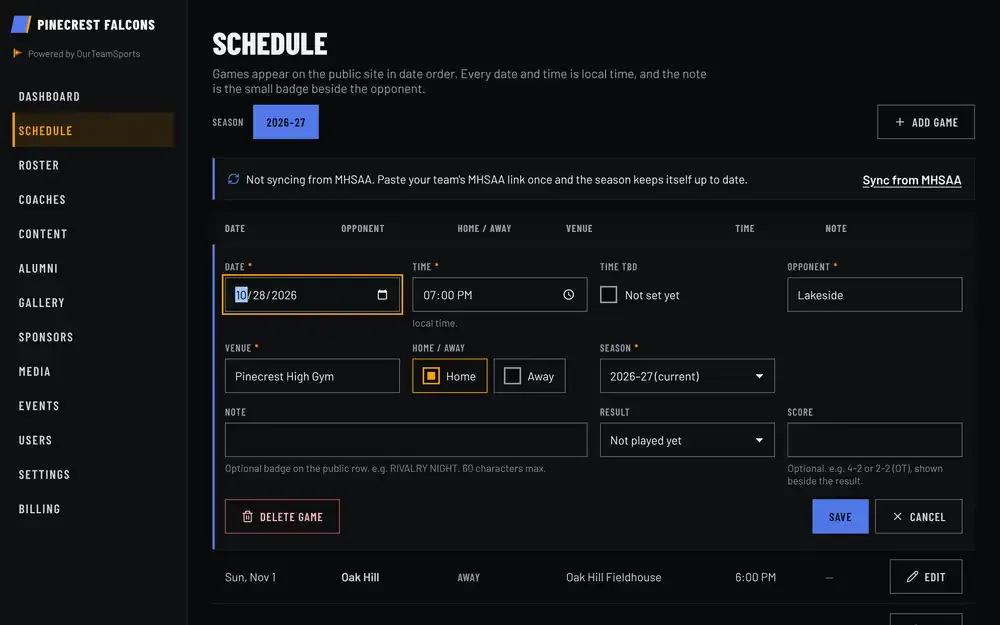1000x625 pixels.
Task: Expand the Result Not played yet dropdown
Action: coord(687,440)
